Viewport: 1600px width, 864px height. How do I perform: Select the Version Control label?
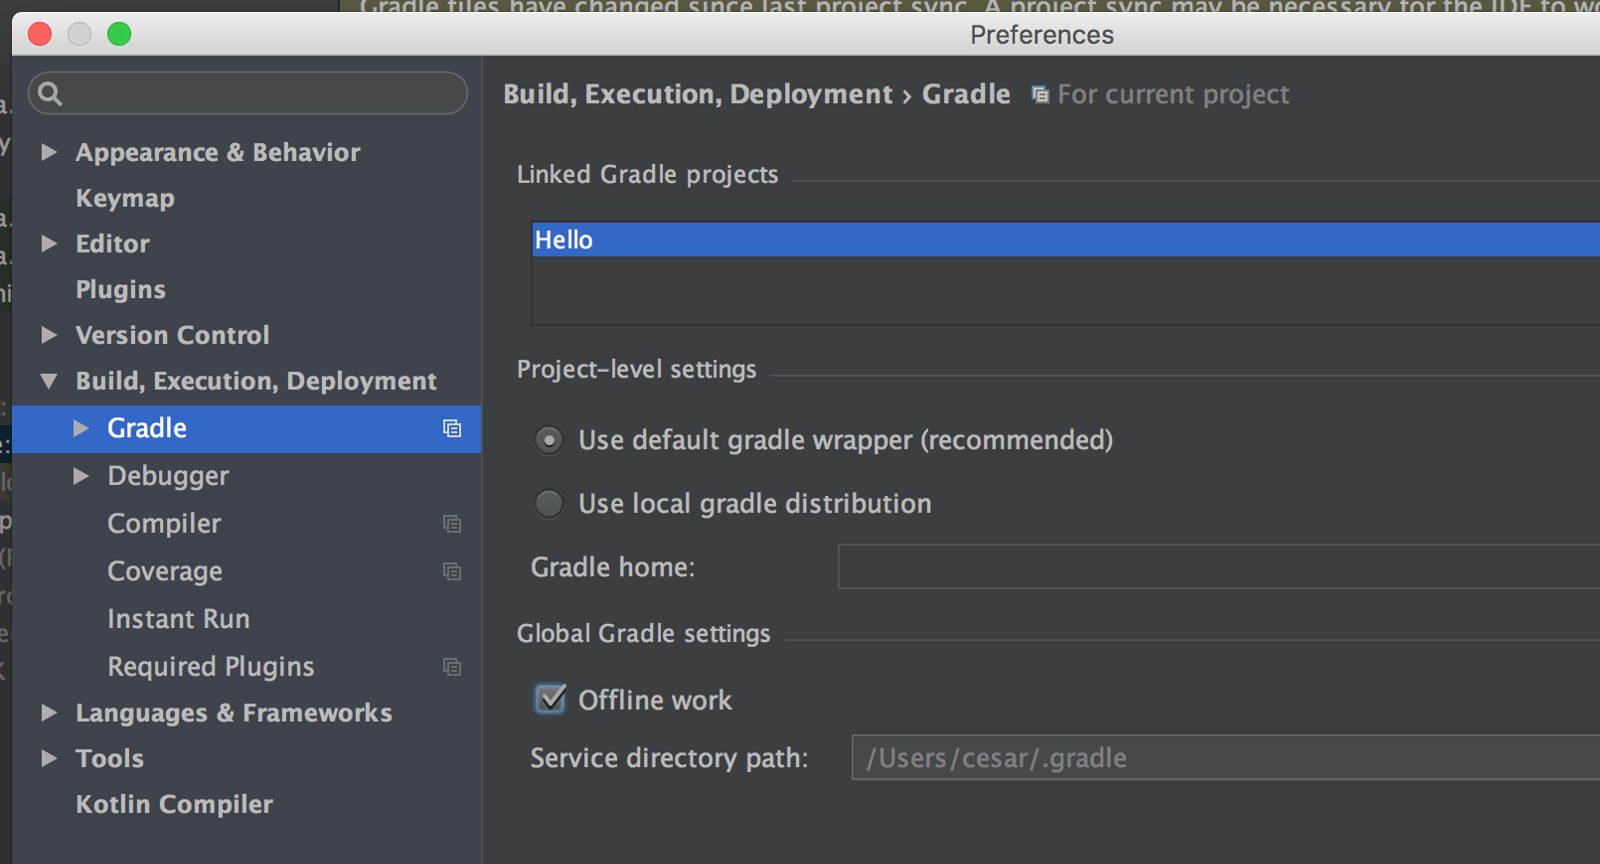pyautogui.click(x=172, y=335)
